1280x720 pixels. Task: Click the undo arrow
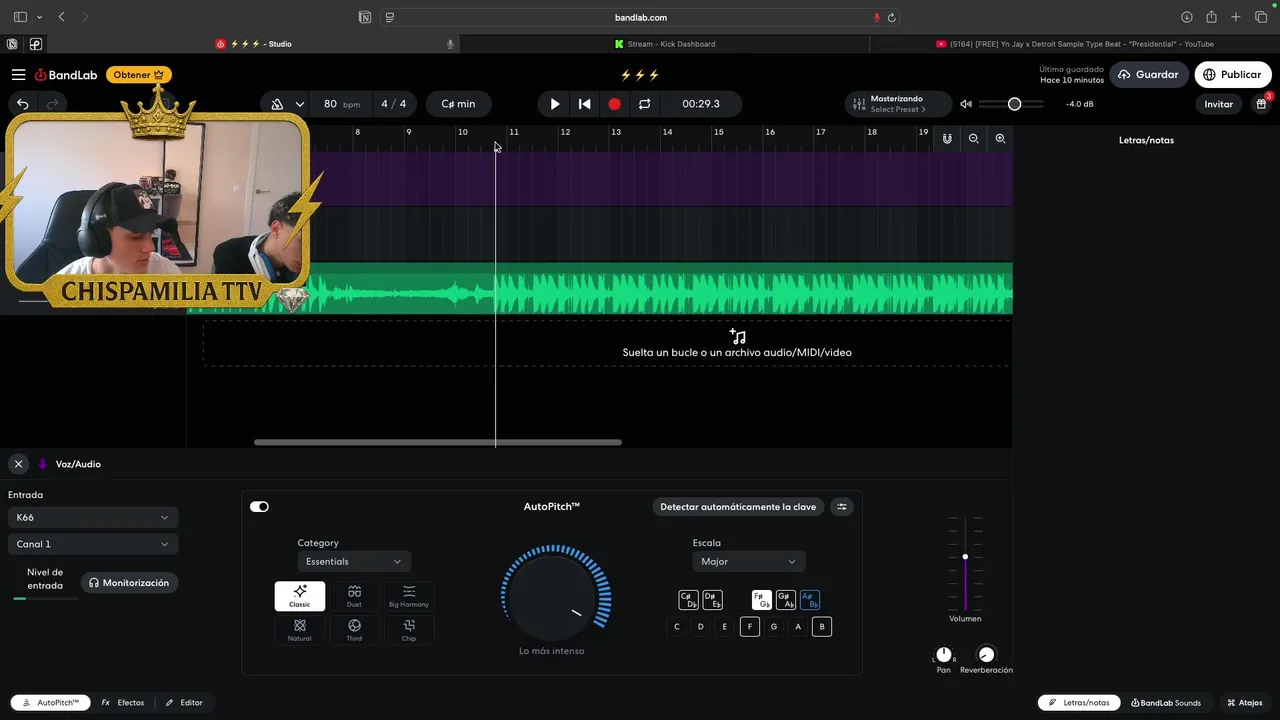pyautogui.click(x=22, y=104)
